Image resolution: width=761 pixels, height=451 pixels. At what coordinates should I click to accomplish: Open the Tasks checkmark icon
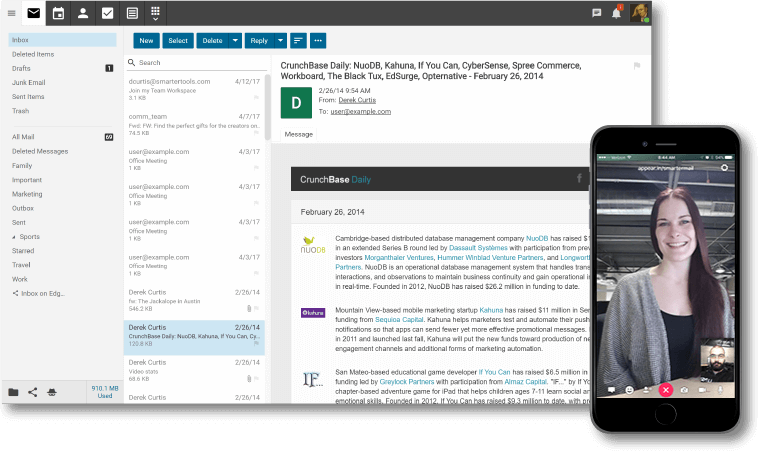pyautogui.click(x=107, y=13)
